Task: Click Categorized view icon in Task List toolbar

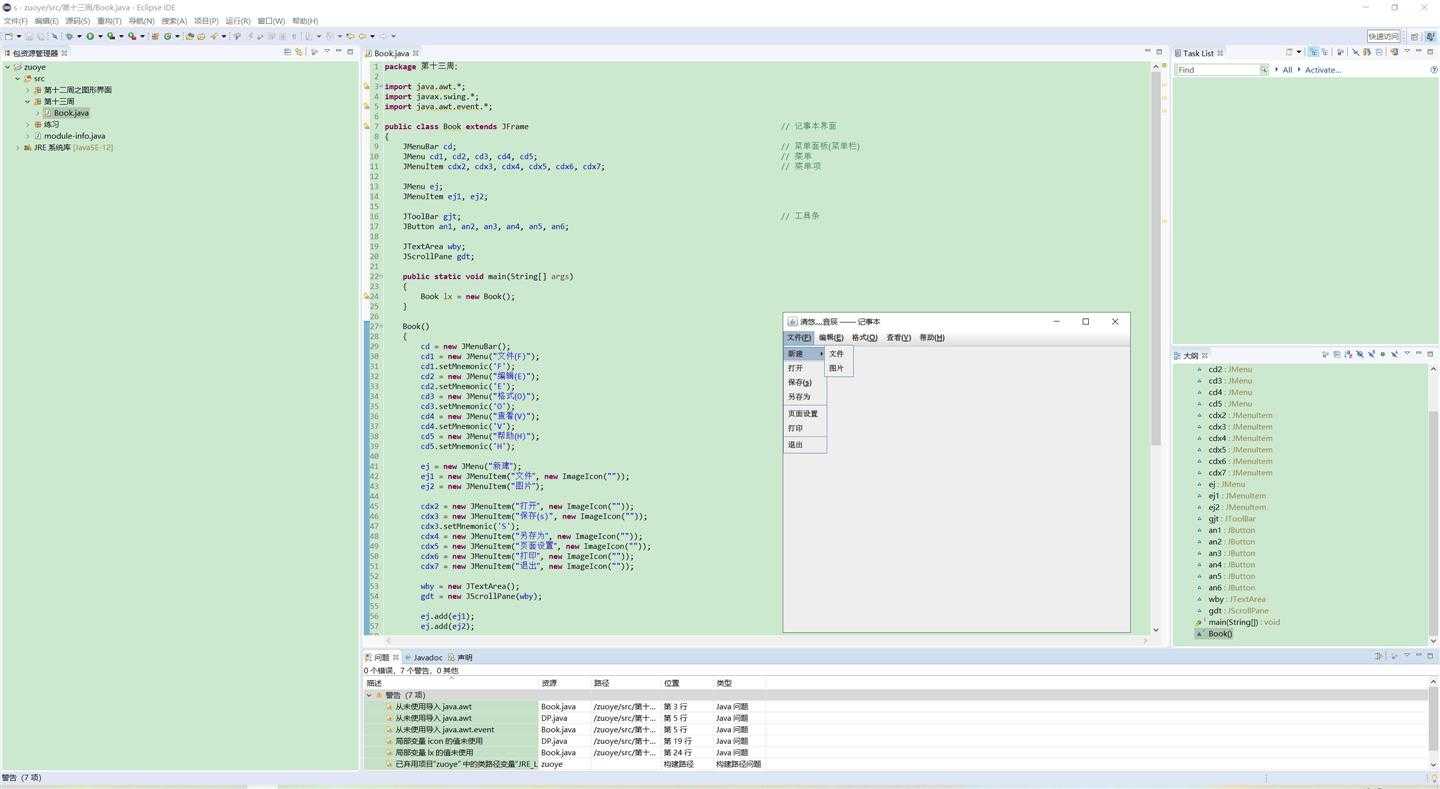Action: [x=1314, y=52]
